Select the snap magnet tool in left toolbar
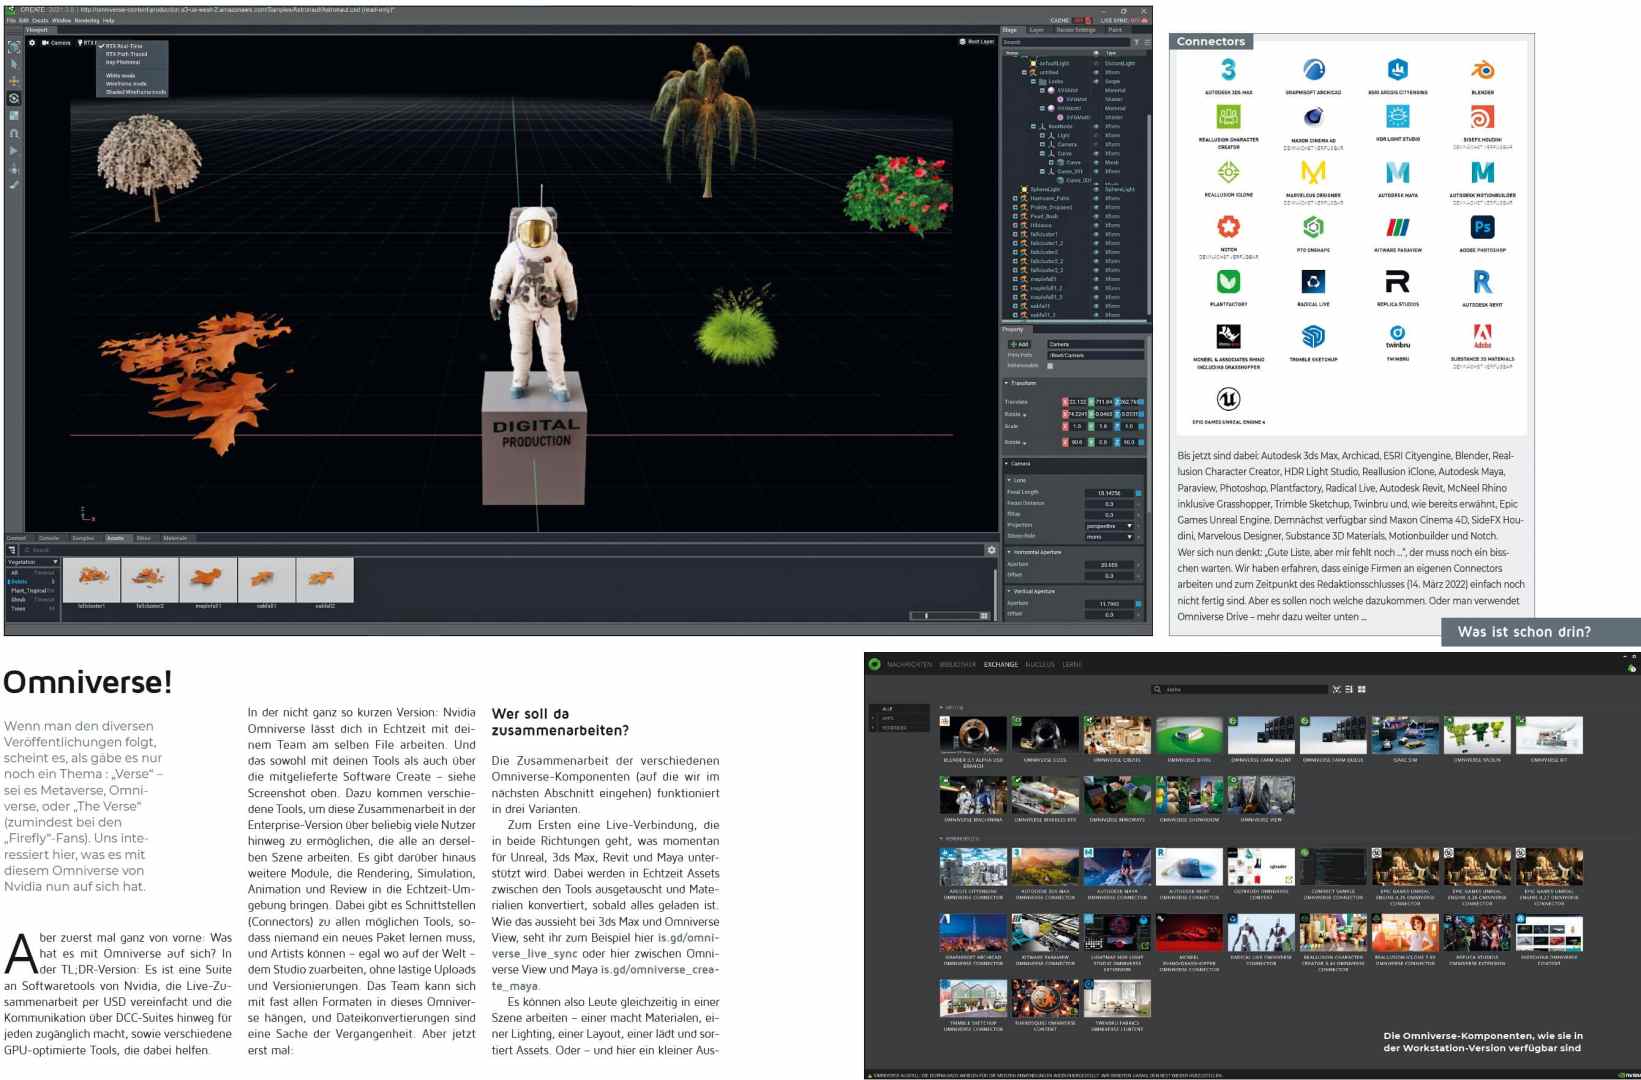This screenshot has height=1080, width=1641. click(x=14, y=133)
